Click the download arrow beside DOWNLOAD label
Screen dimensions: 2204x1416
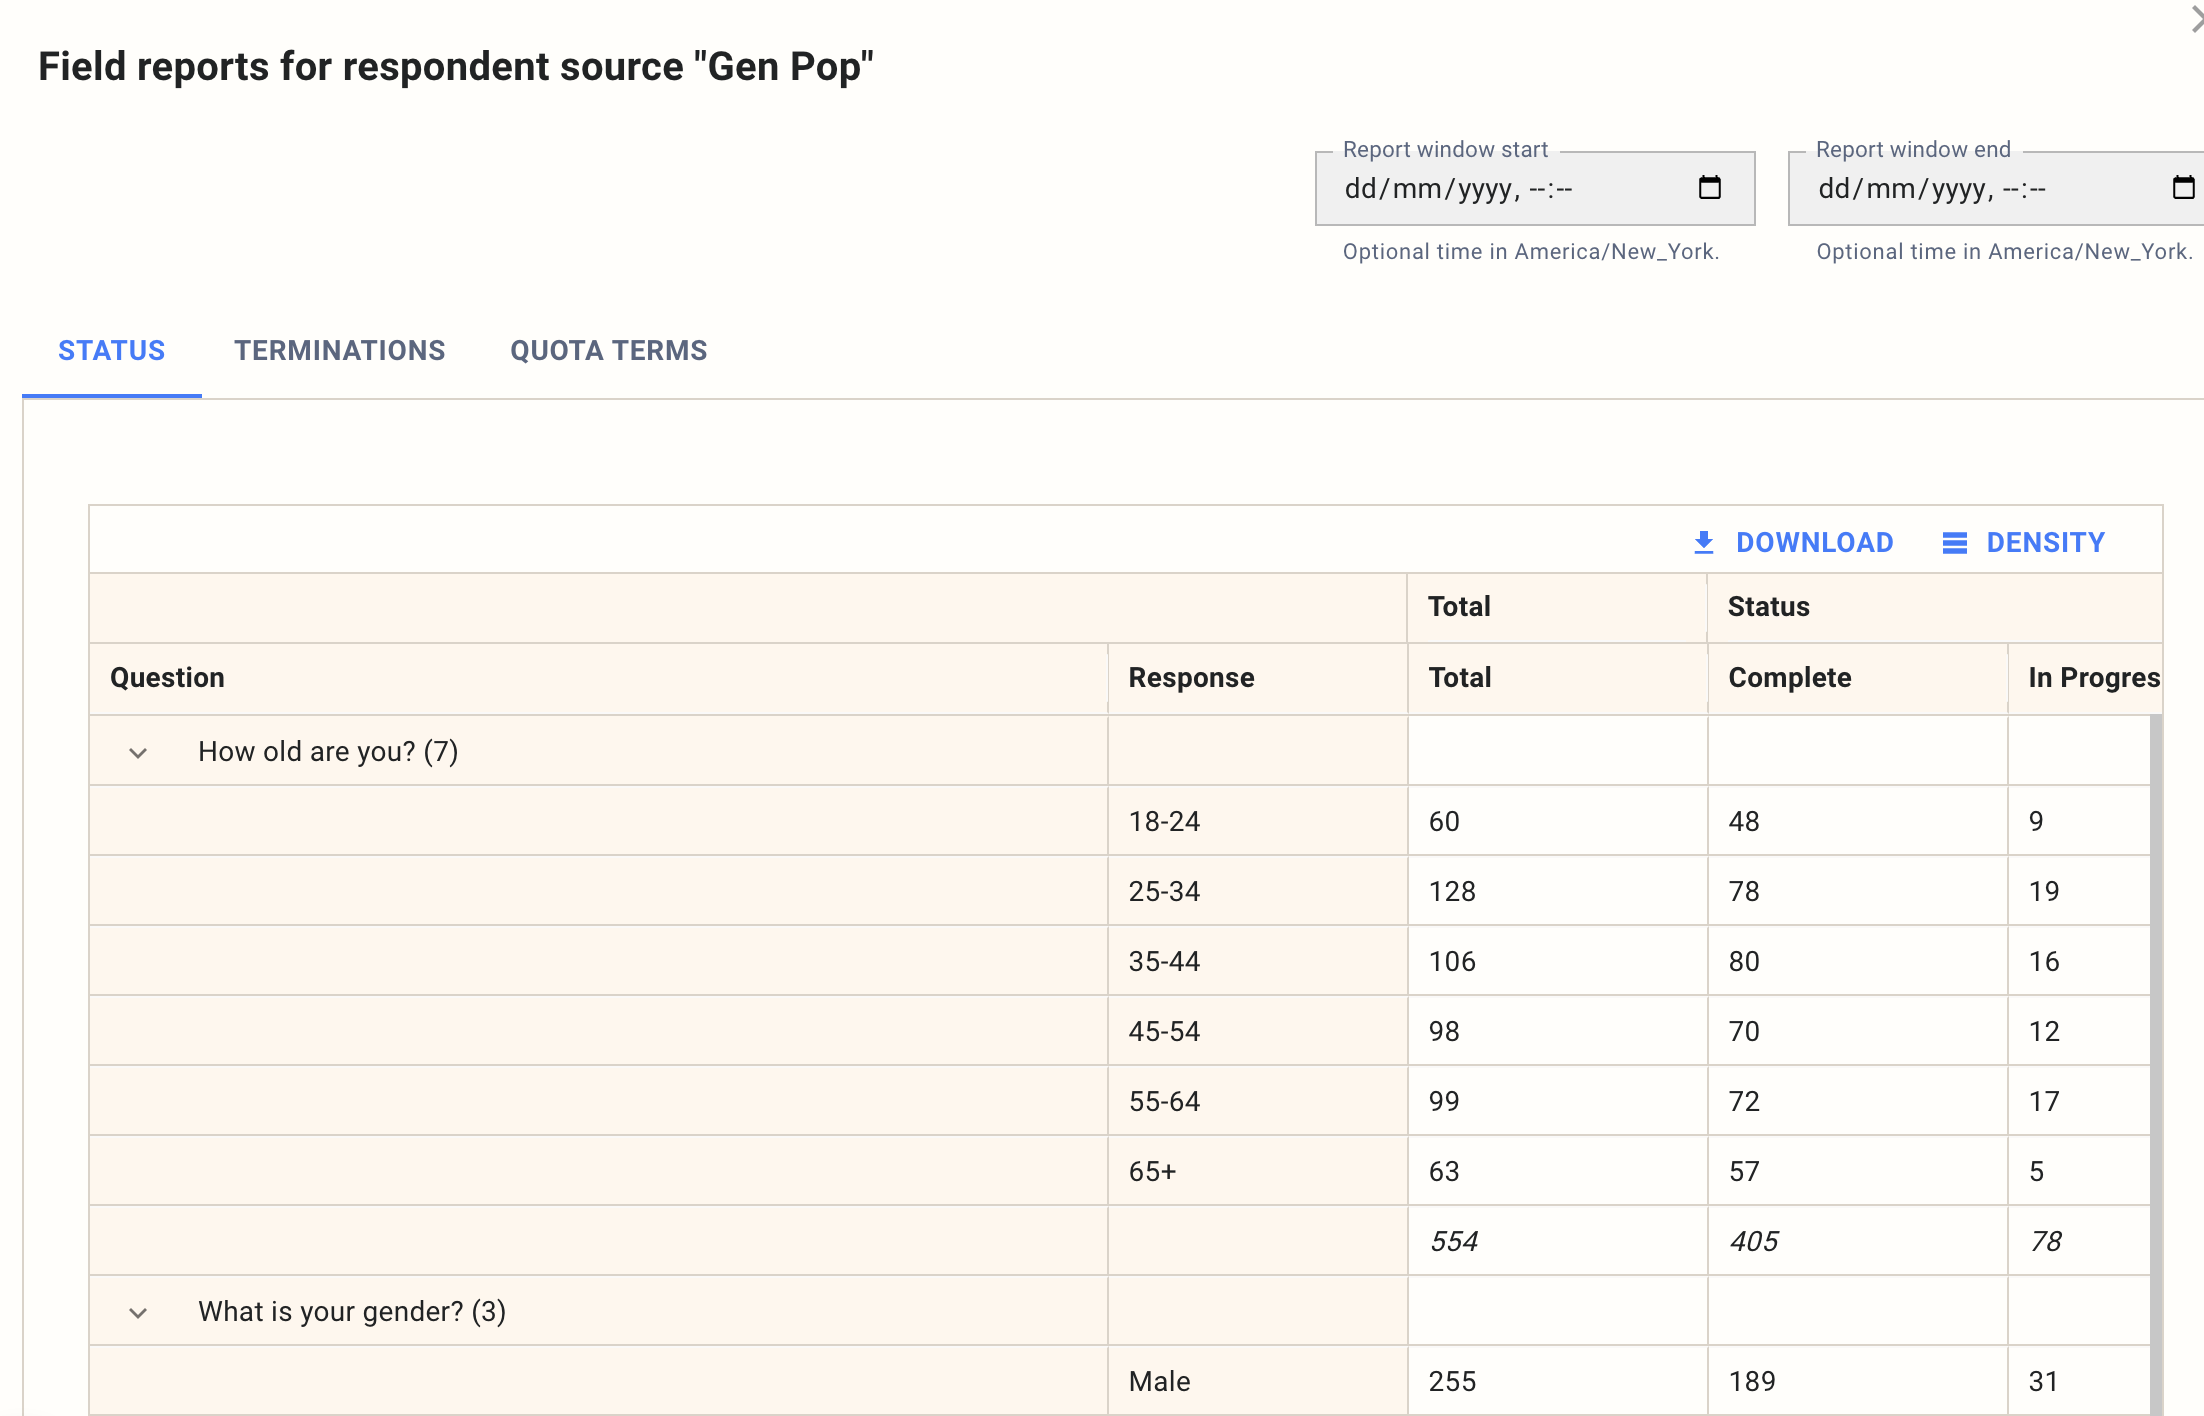coord(1703,541)
